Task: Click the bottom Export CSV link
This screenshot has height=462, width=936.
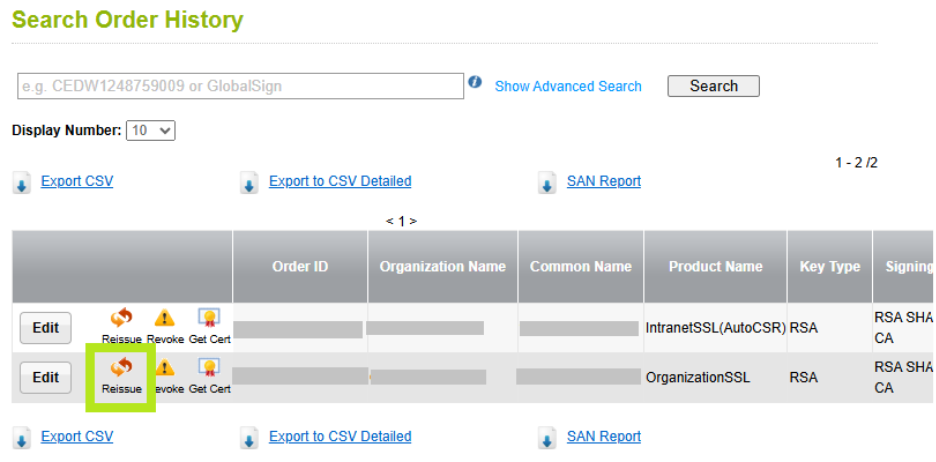Action: tap(77, 436)
